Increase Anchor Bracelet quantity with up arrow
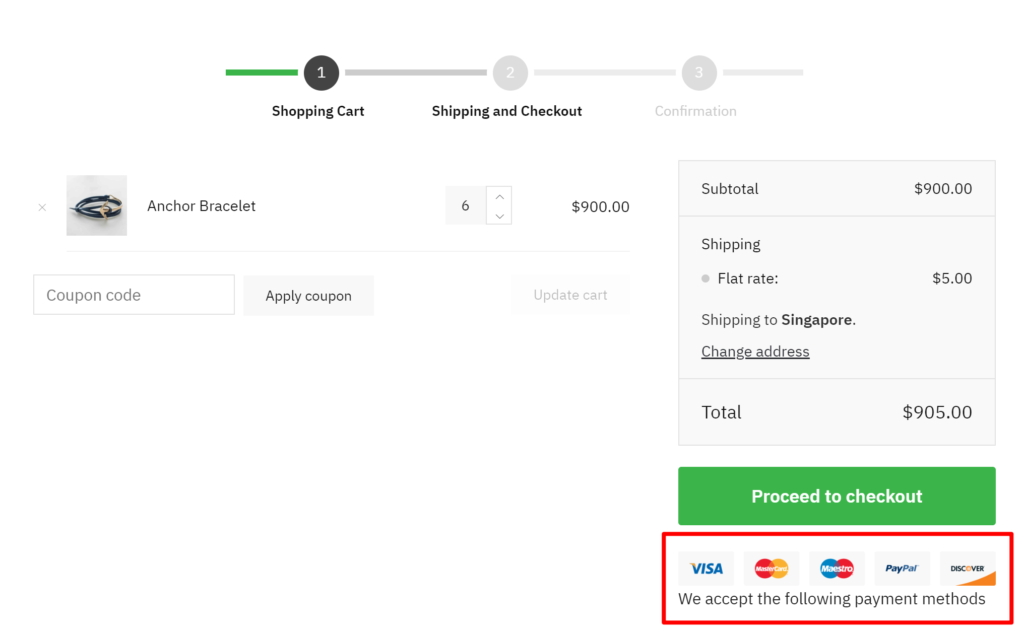This screenshot has height=631, width=1024. pyautogui.click(x=499, y=196)
